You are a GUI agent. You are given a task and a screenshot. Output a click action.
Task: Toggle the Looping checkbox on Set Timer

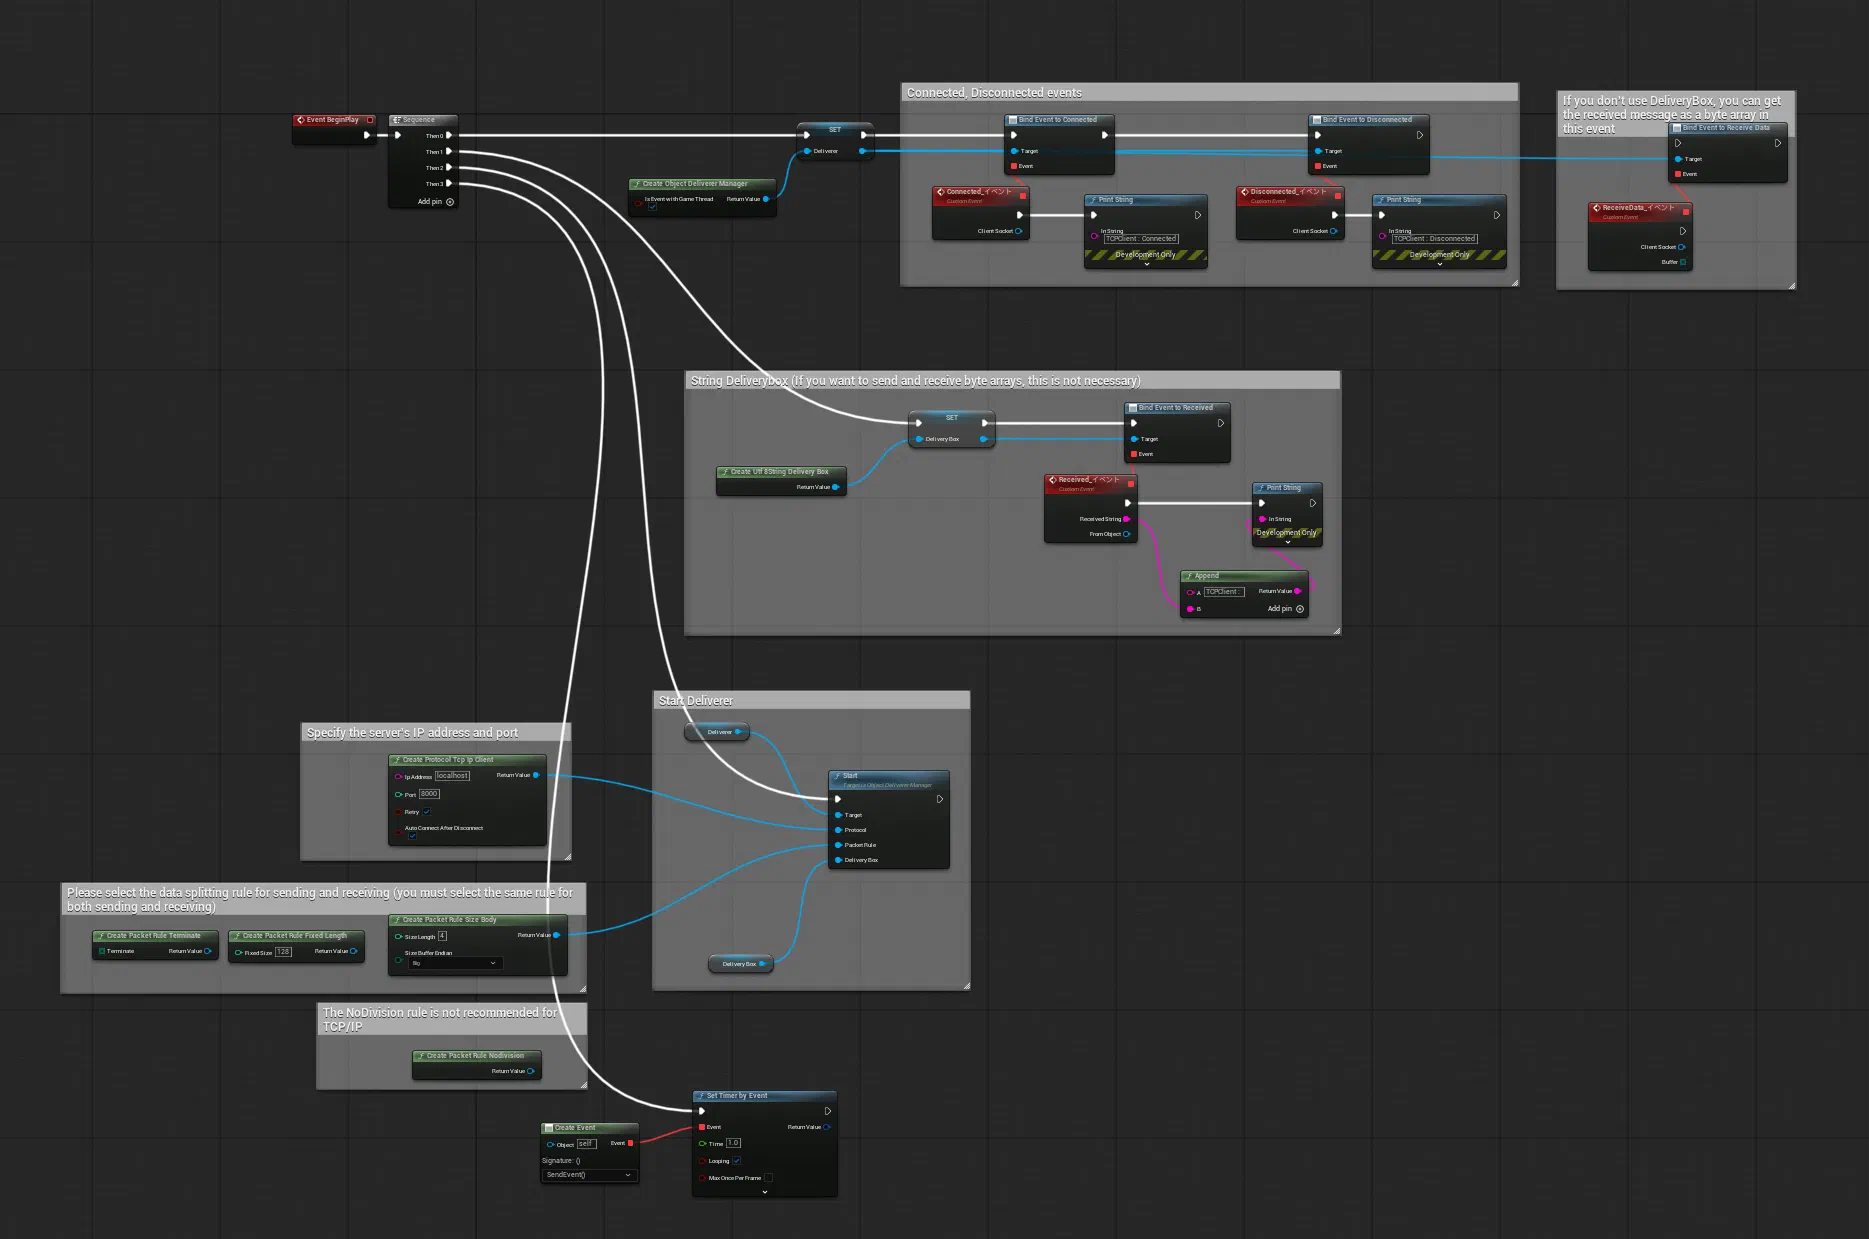click(737, 1161)
